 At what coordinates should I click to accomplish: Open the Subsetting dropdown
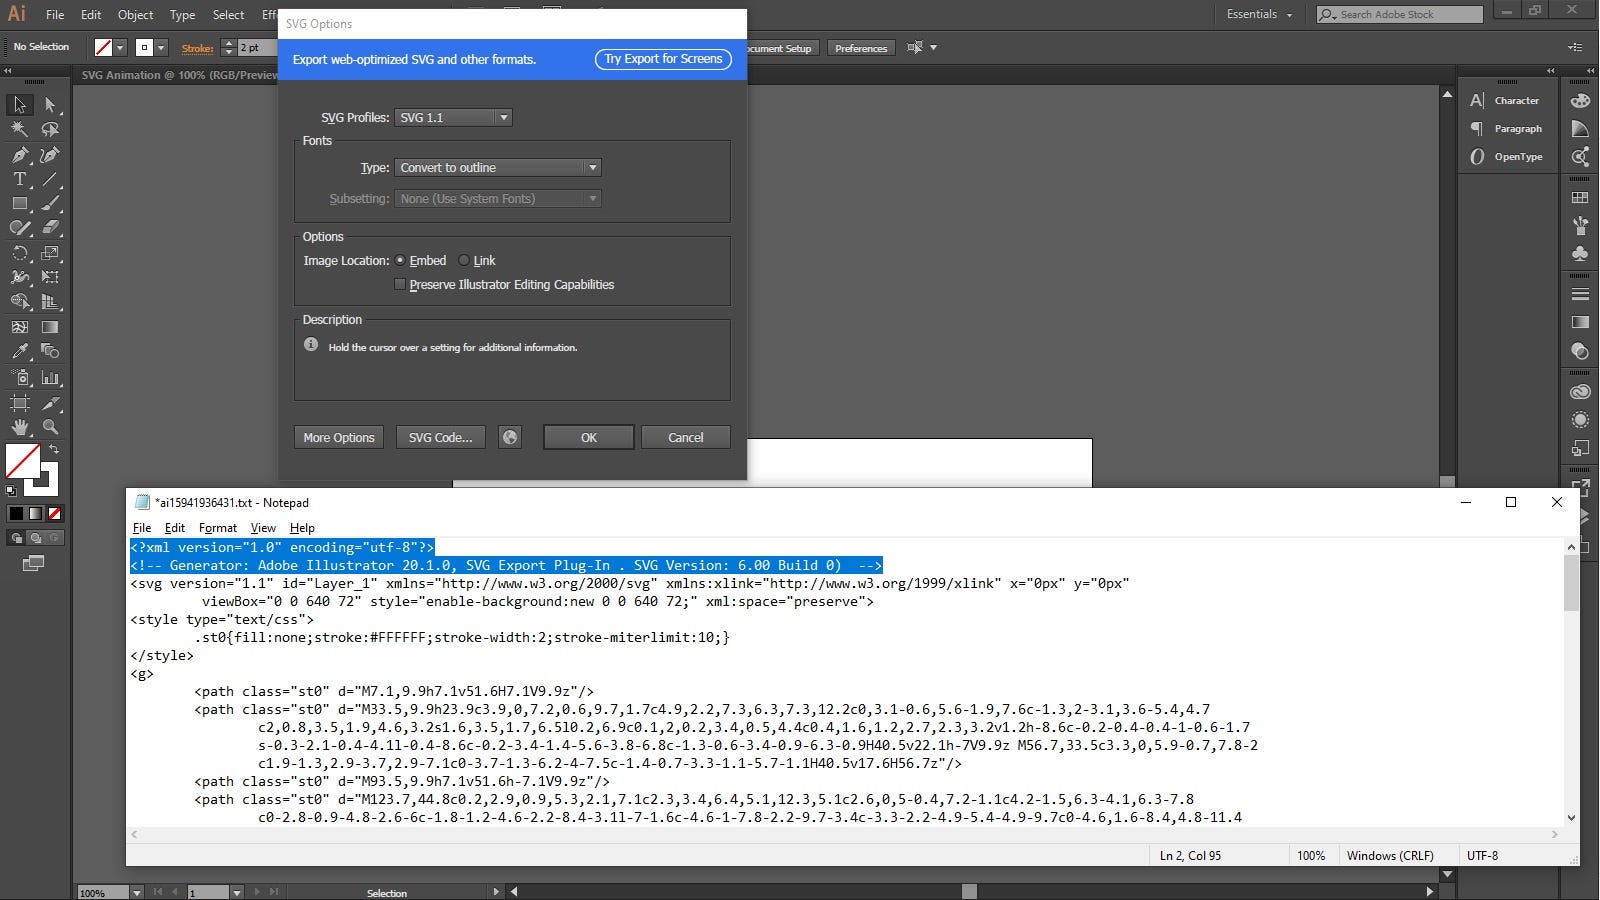point(498,199)
